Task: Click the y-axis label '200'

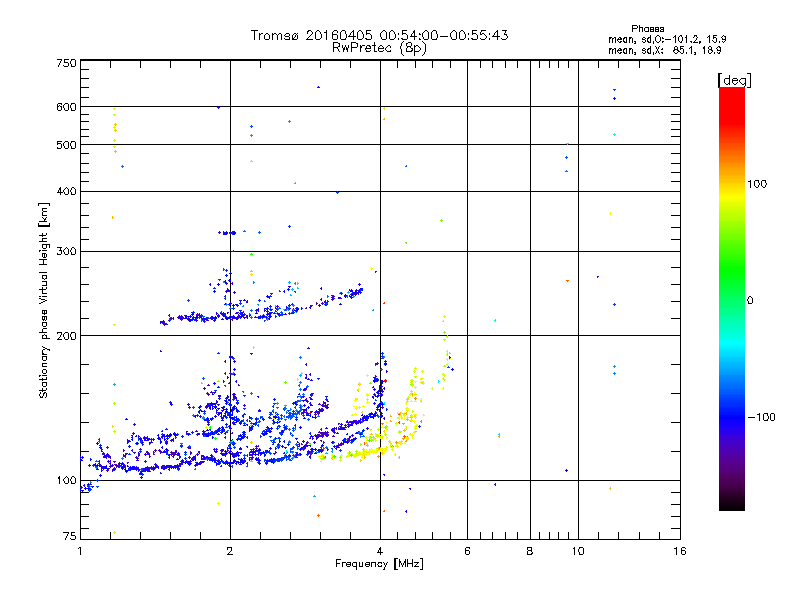Action: (x=66, y=336)
